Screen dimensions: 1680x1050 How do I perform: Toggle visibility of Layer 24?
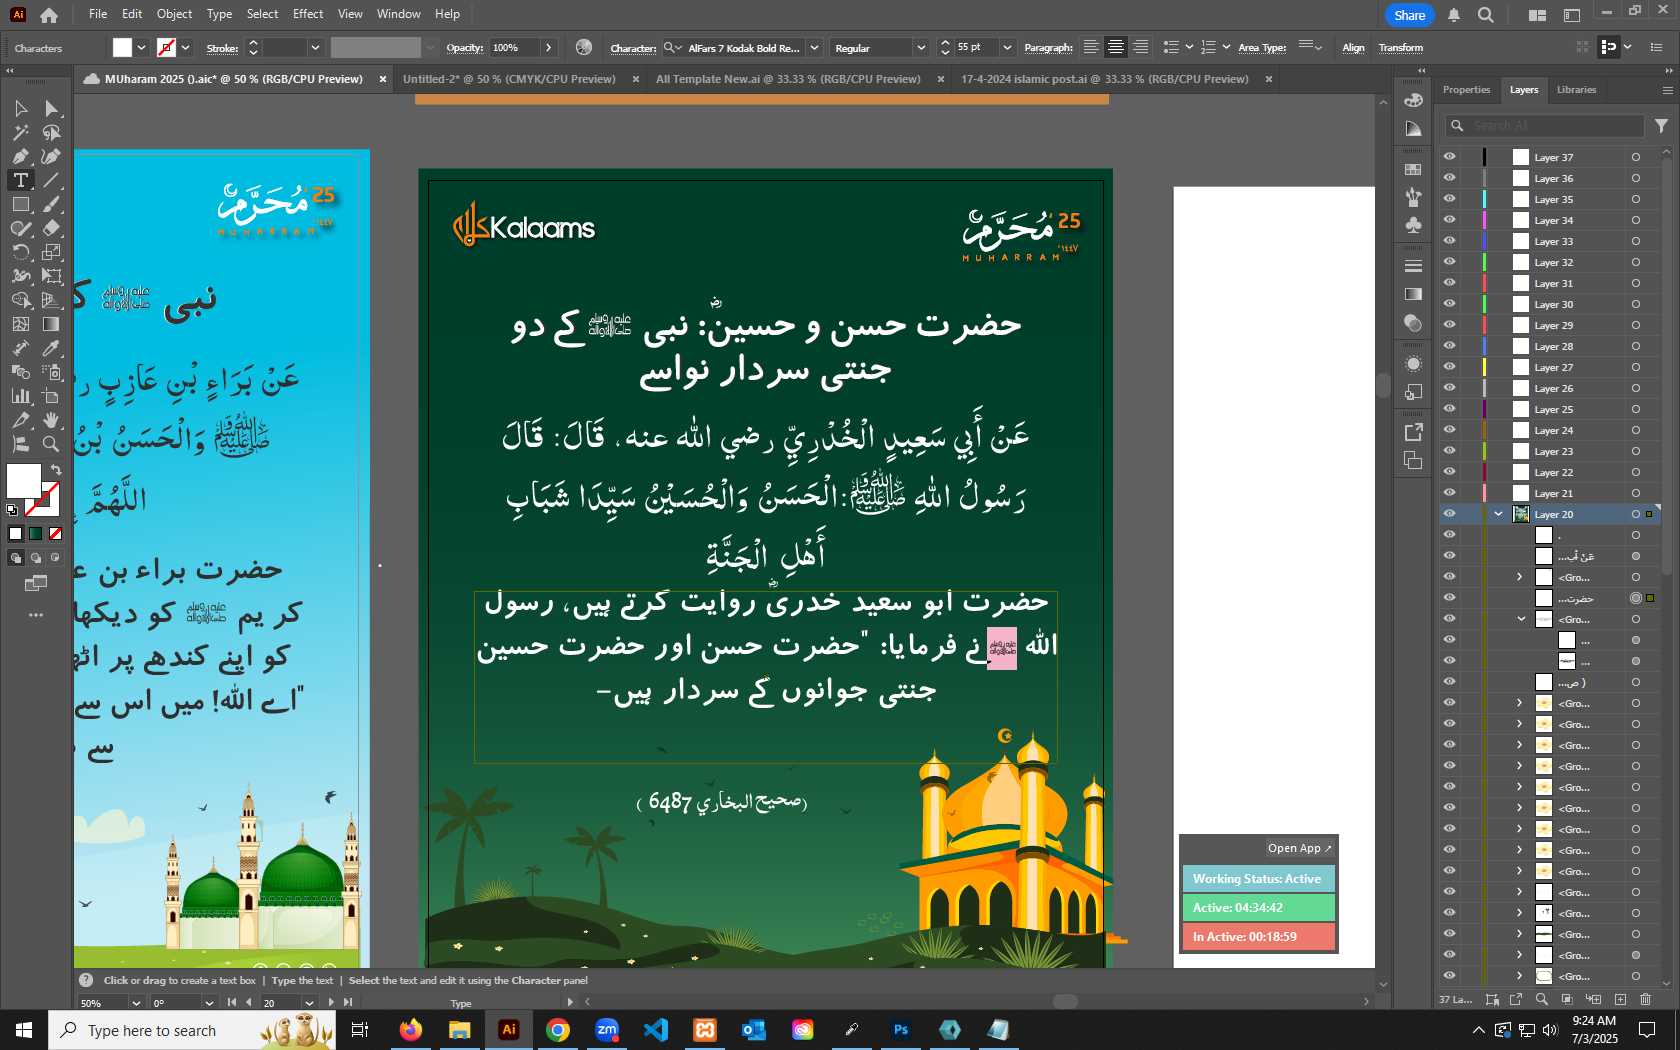pyautogui.click(x=1449, y=430)
